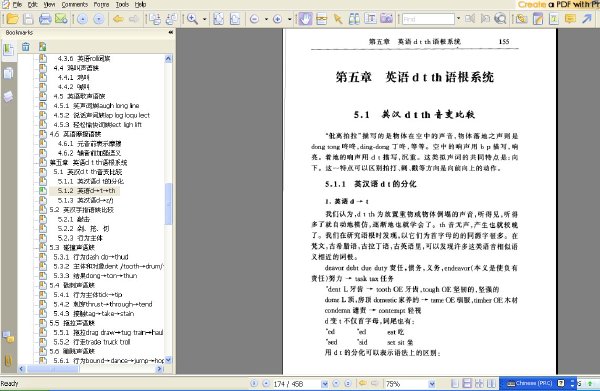Open the File menu

(x=17, y=5)
